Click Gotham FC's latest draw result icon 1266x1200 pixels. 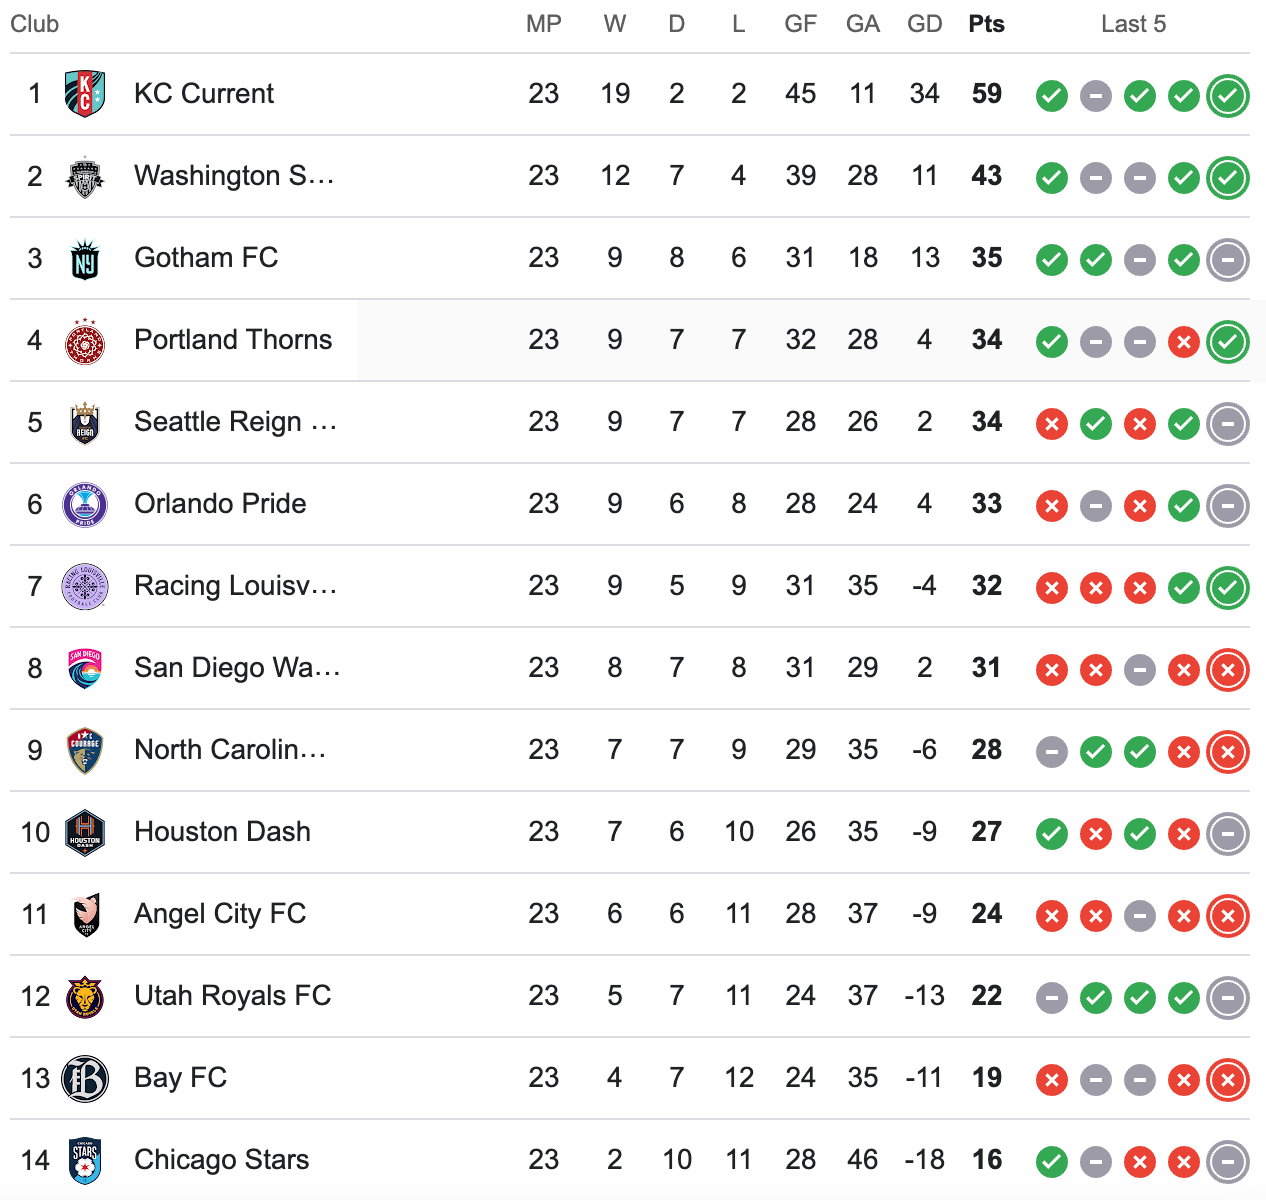(x=1228, y=260)
